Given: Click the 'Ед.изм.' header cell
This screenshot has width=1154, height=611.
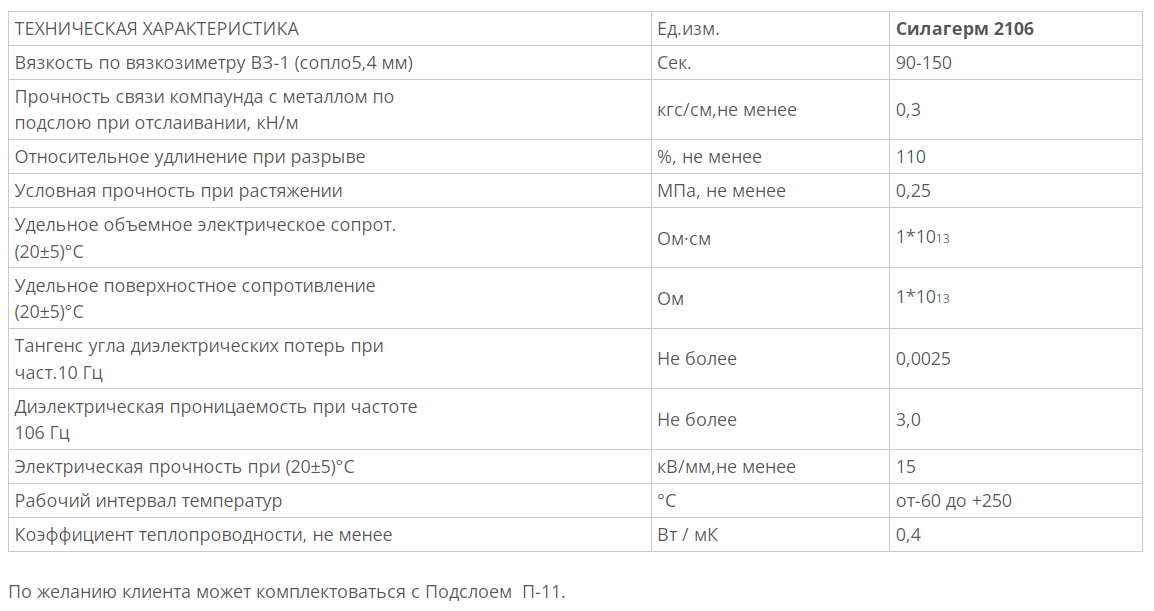Looking at the screenshot, I should (770, 29).
